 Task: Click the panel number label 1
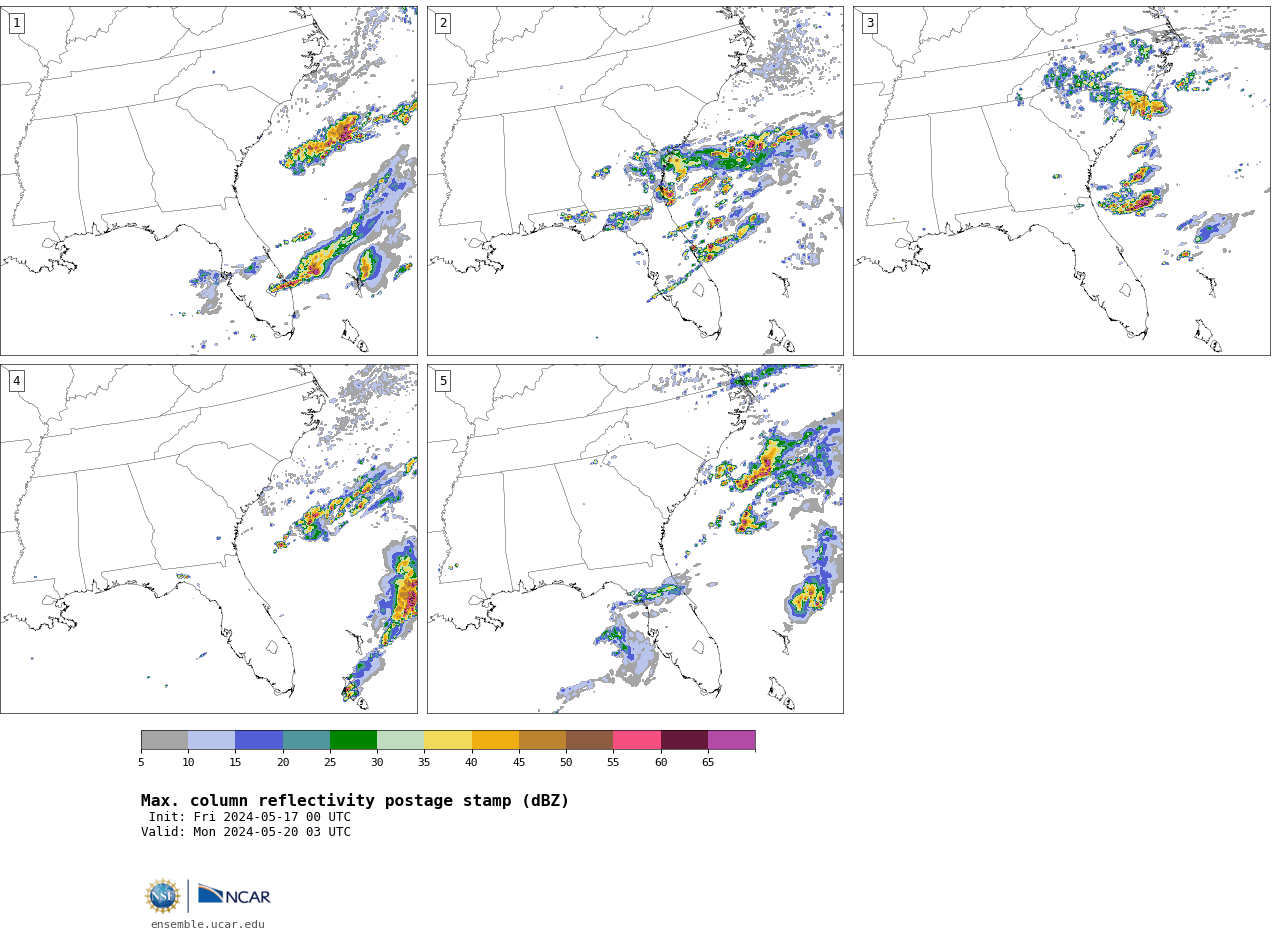pos(16,23)
